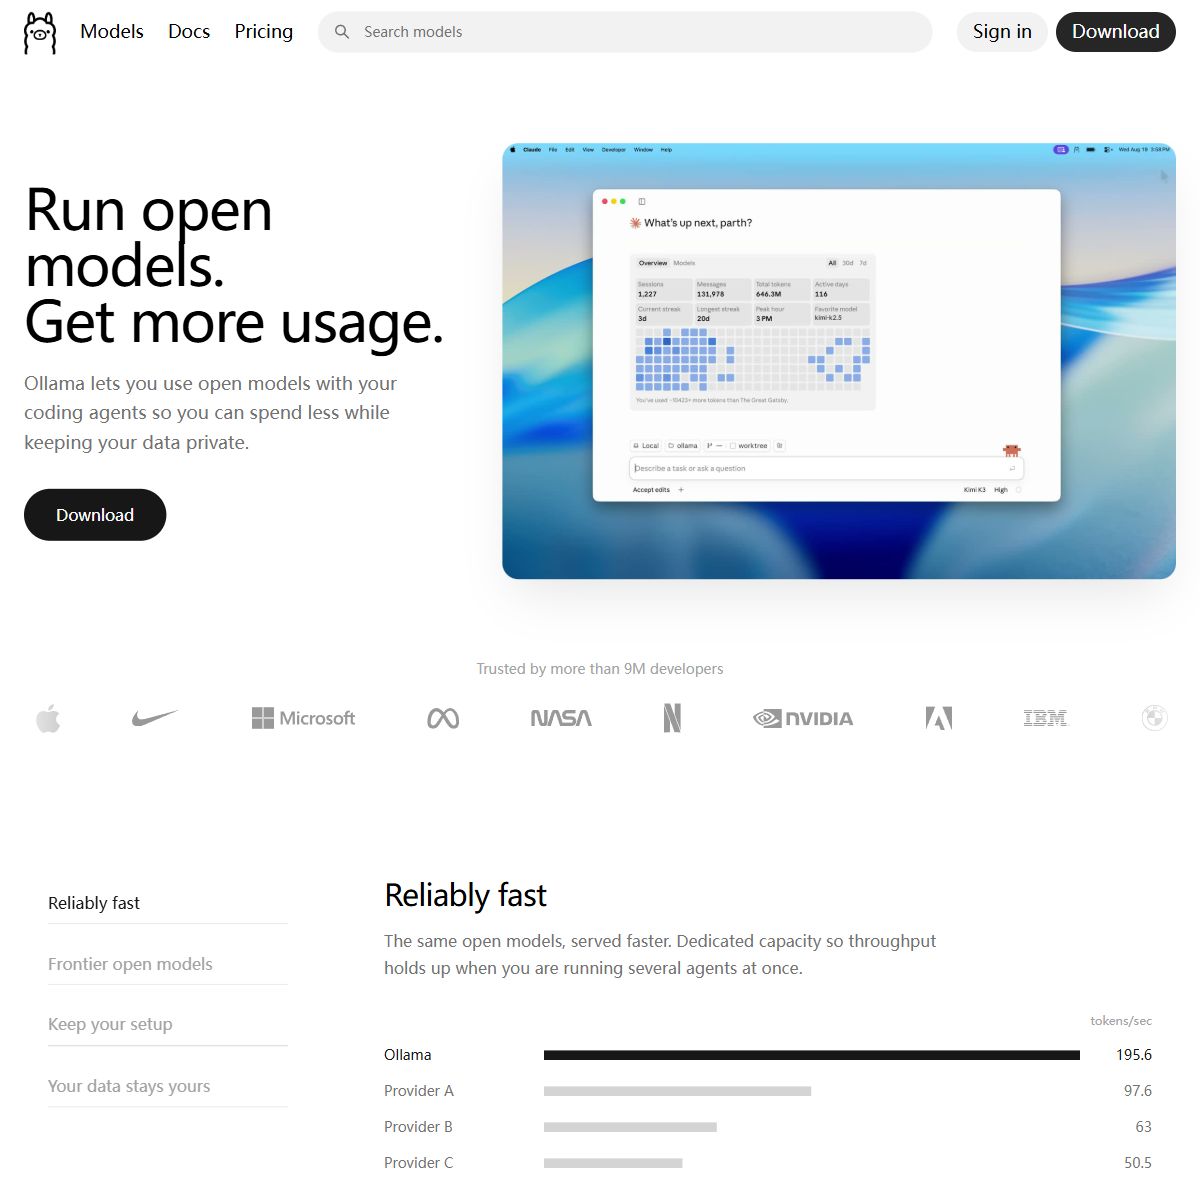Click the IBM logo
The height and width of the screenshot is (1200, 1200).
(x=1045, y=718)
